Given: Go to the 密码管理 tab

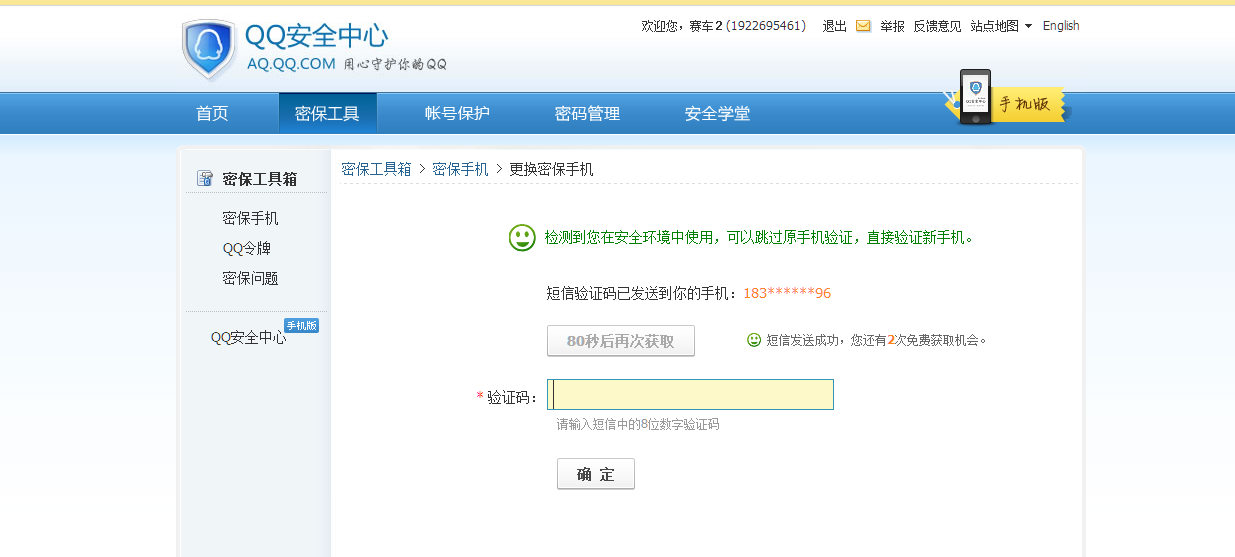Looking at the screenshot, I should pyautogui.click(x=587, y=114).
